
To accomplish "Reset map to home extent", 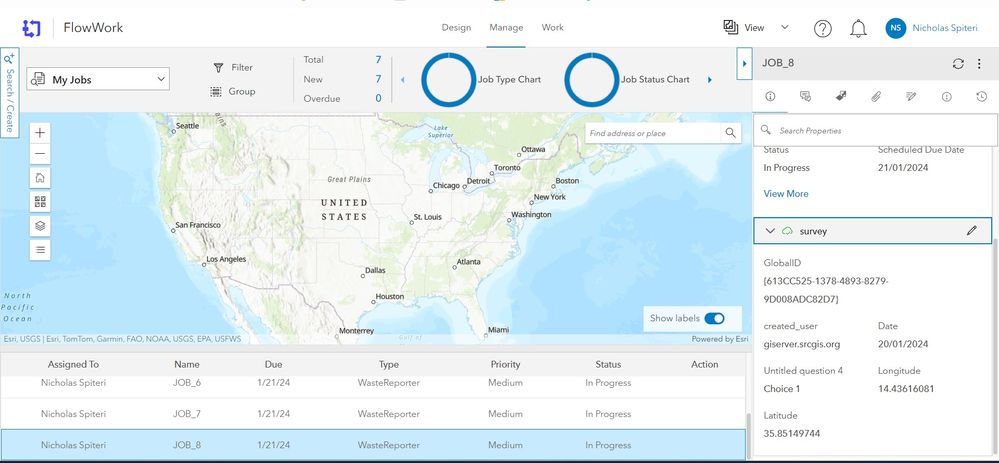I will coord(40,178).
